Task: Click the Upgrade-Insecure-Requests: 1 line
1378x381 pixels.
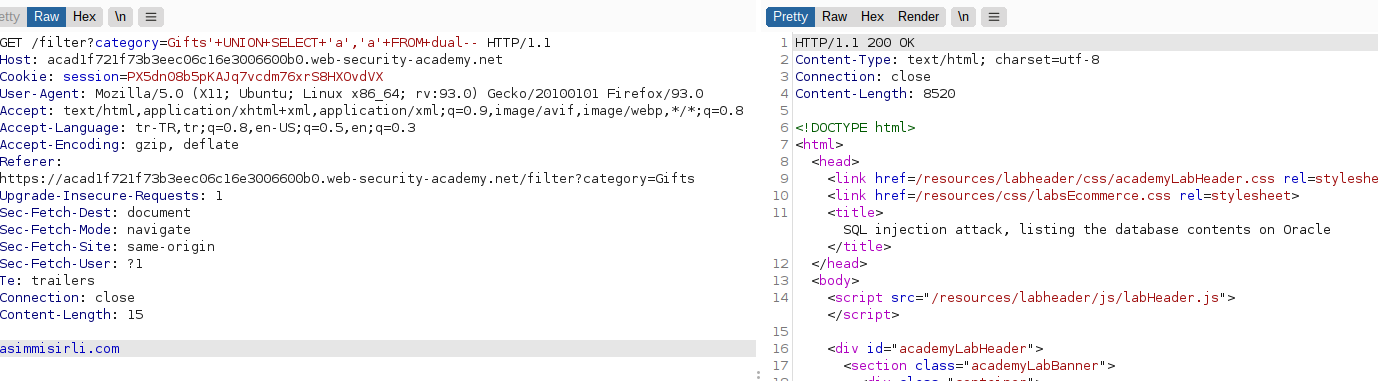Action: click(111, 195)
